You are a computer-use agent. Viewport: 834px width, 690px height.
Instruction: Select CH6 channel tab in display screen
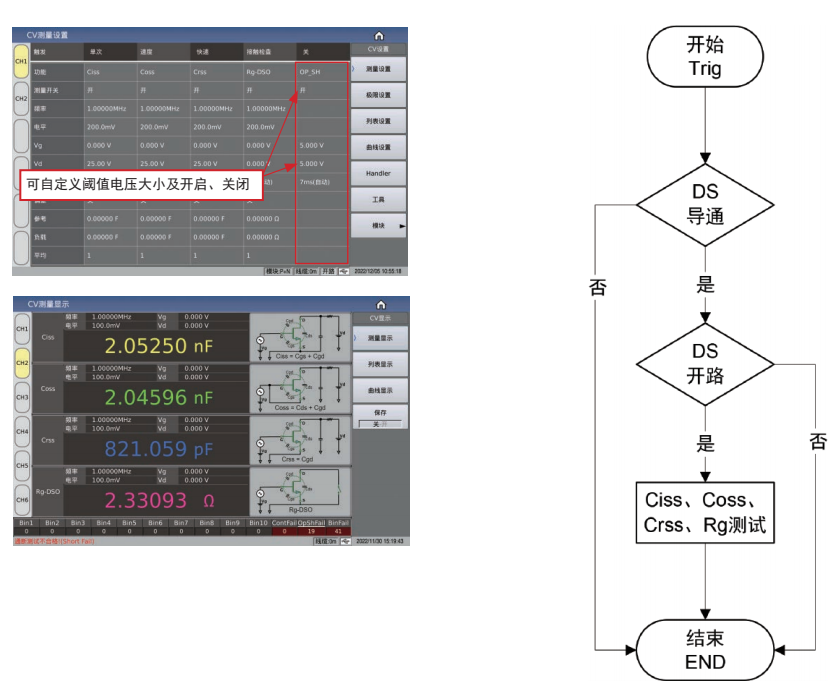coord(21,500)
